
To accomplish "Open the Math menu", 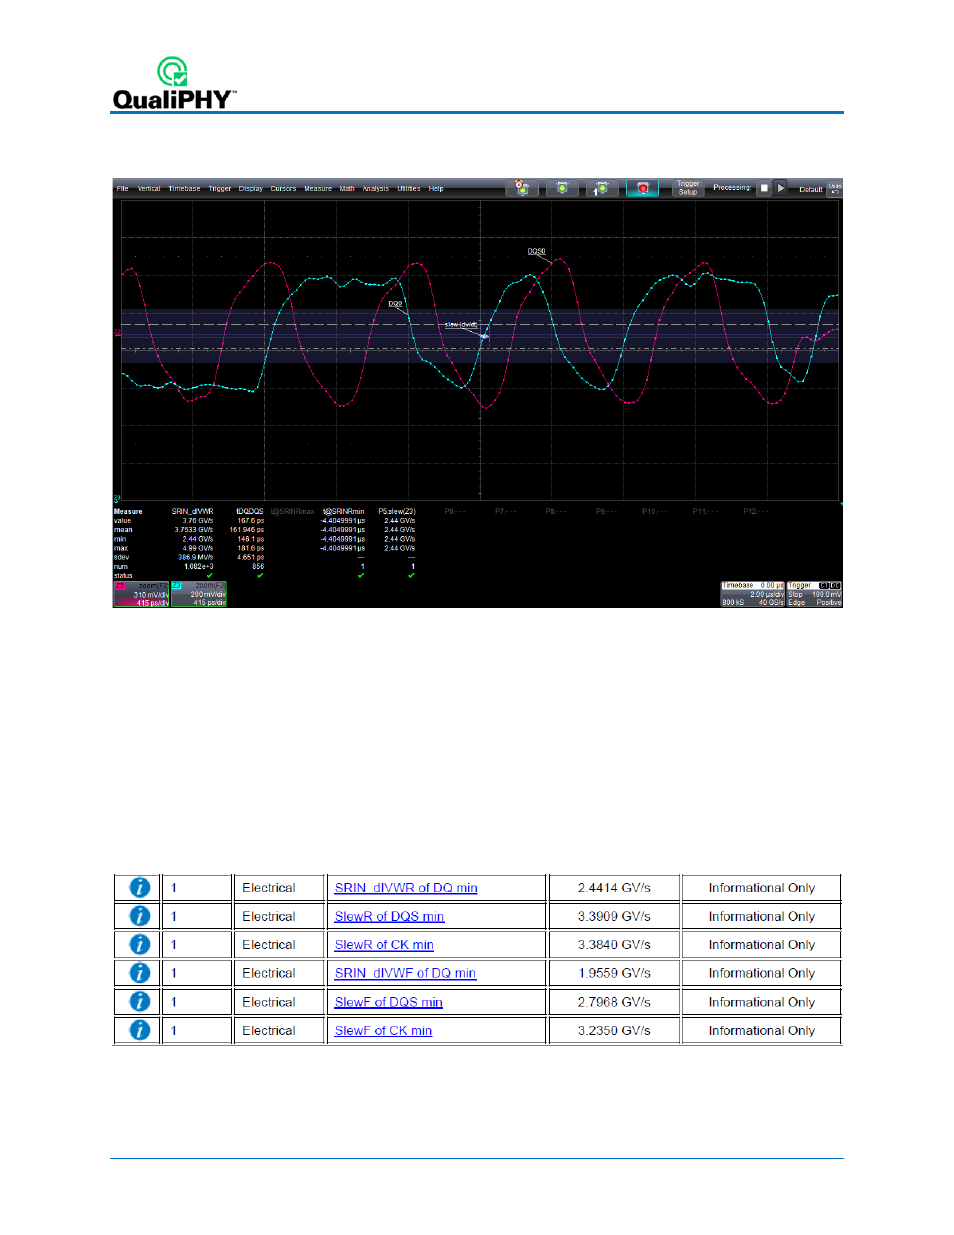I will [347, 188].
